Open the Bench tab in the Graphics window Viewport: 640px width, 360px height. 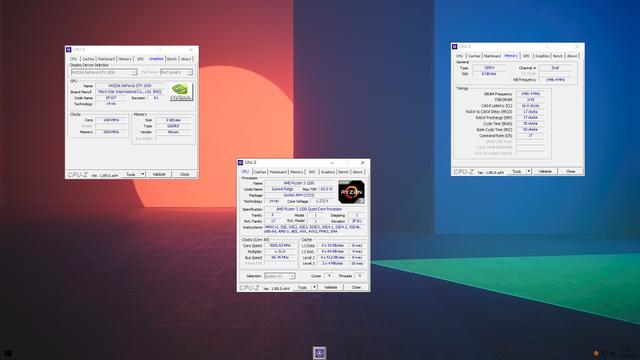click(172, 59)
